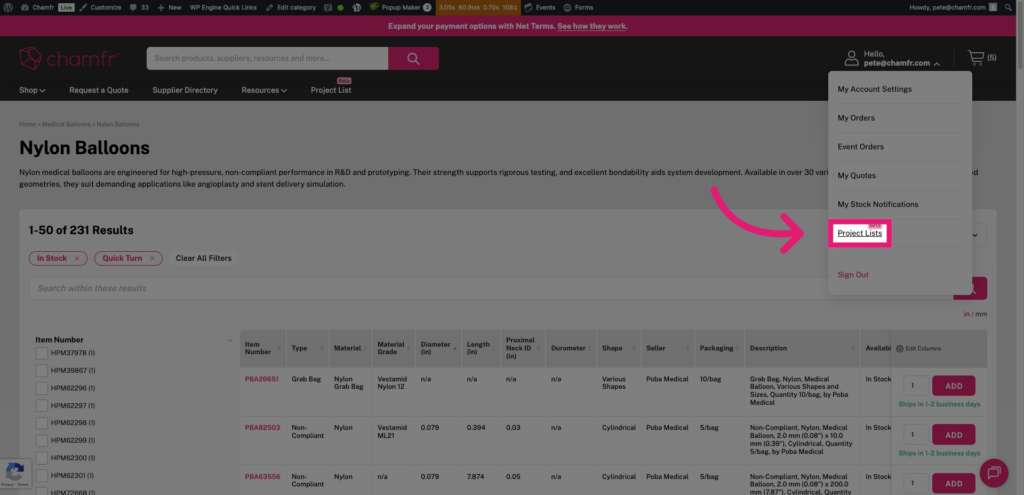Switch units to mm
The height and width of the screenshot is (495, 1024).
coord(981,314)
